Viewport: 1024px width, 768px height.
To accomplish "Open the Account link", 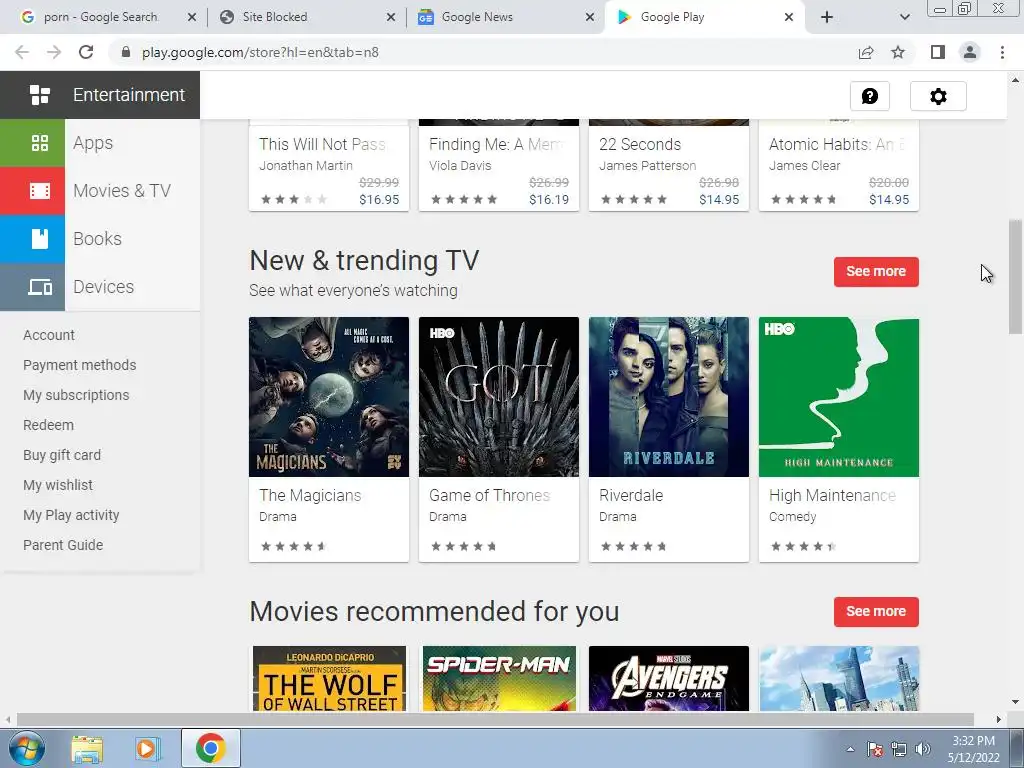I will 49,335.
